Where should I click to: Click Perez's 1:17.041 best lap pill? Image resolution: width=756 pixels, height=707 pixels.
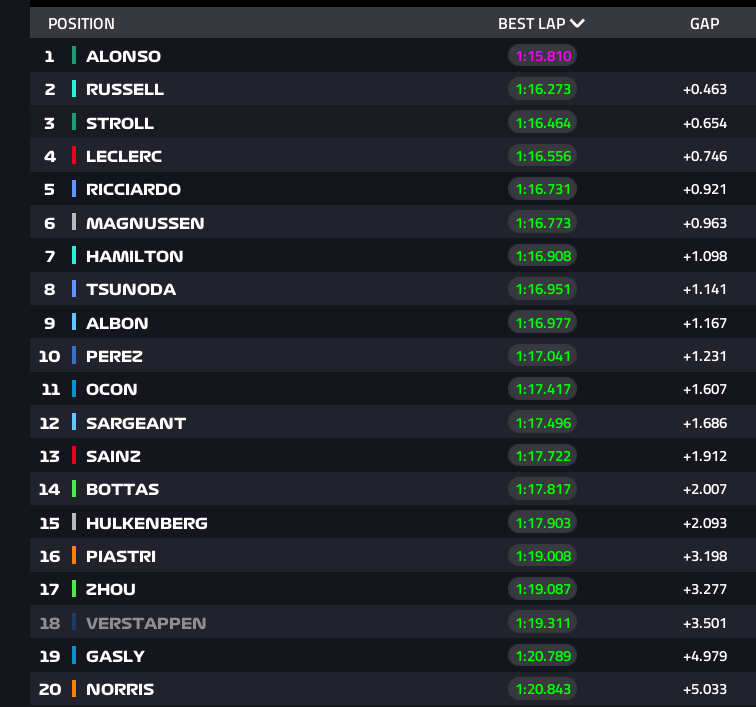(542, 356)
